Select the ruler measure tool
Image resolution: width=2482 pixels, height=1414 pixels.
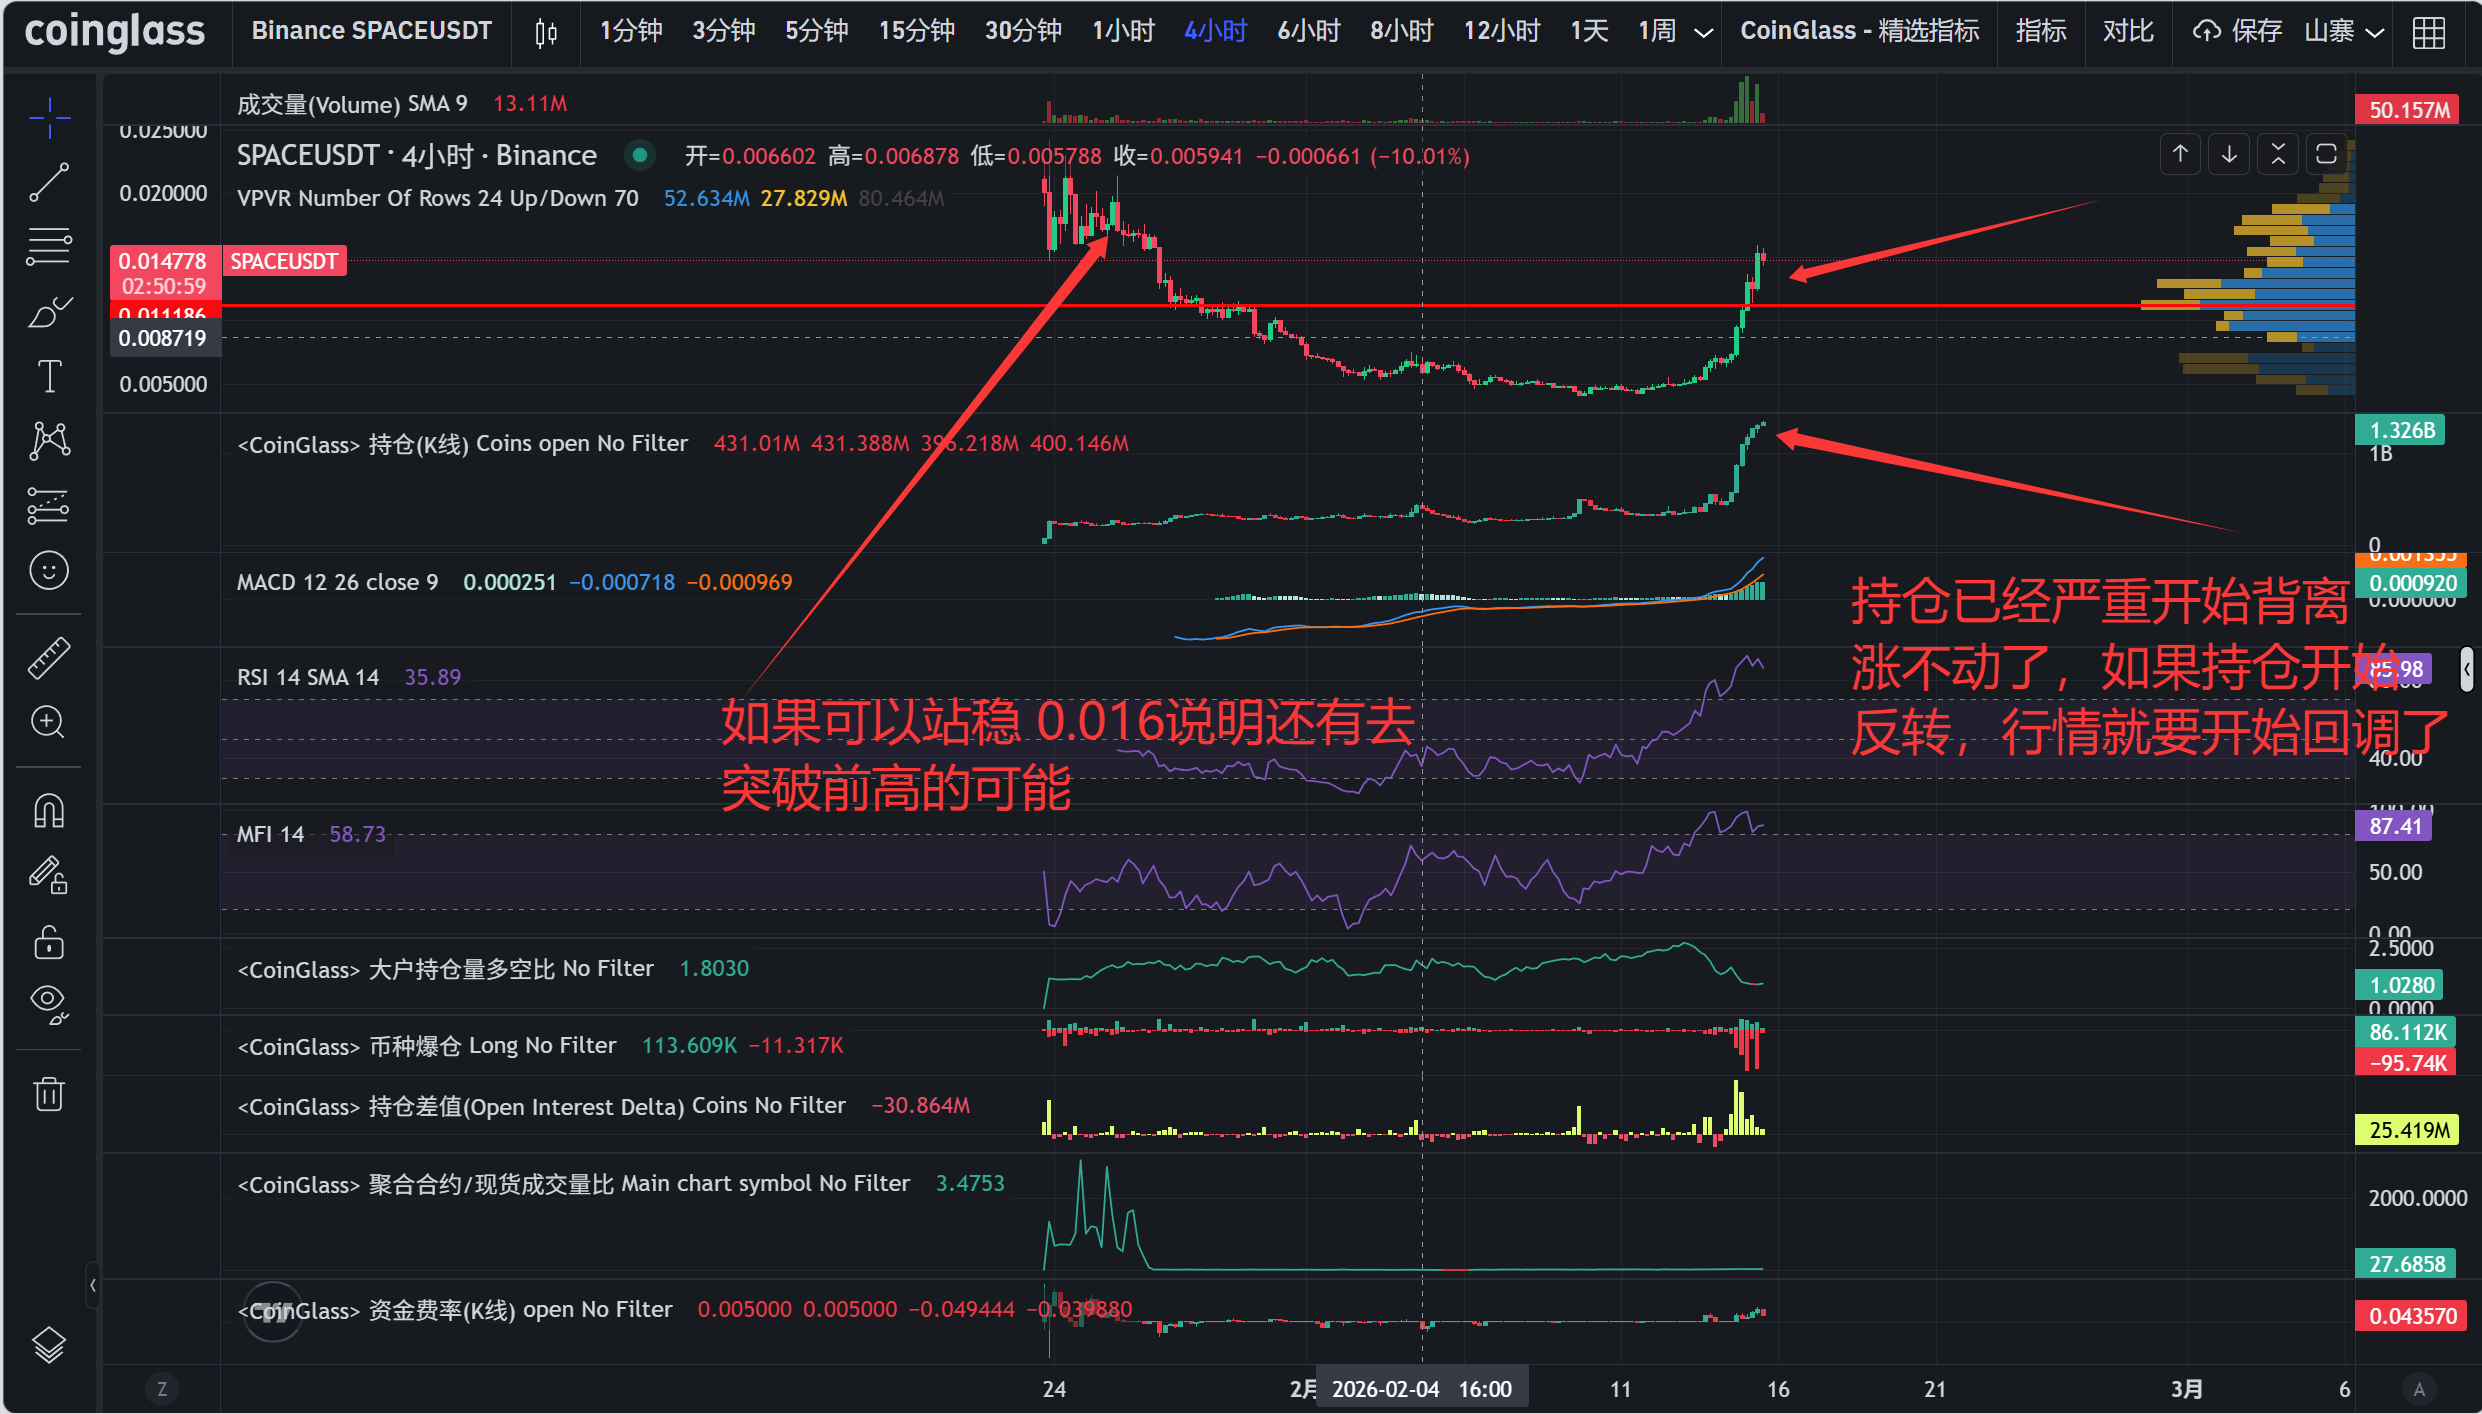(x=48, y=658)
